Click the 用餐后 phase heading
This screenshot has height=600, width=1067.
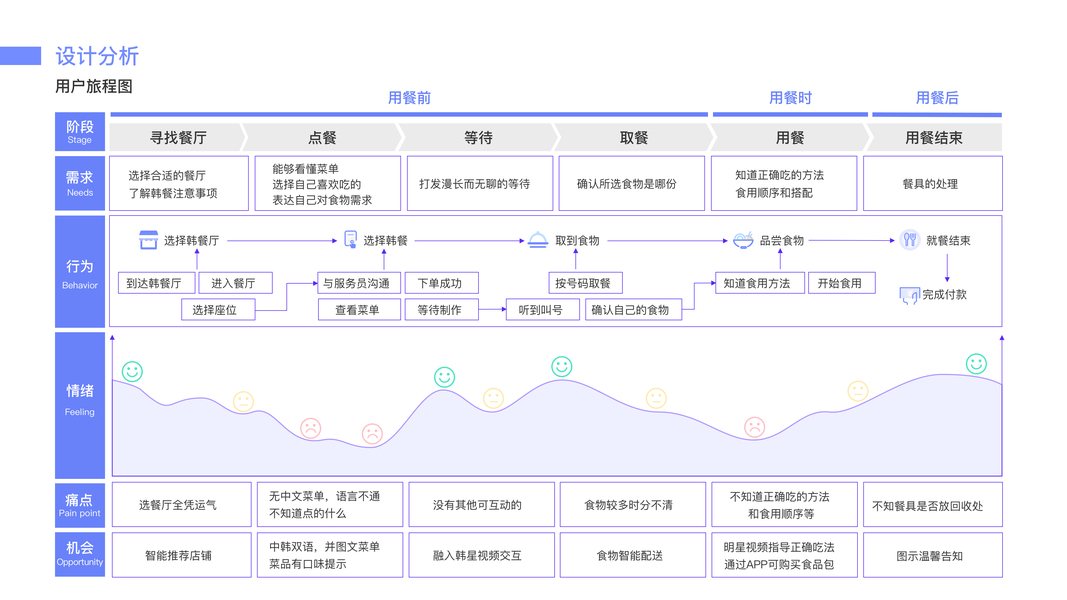pyautogui.click(x=937, y=98)
